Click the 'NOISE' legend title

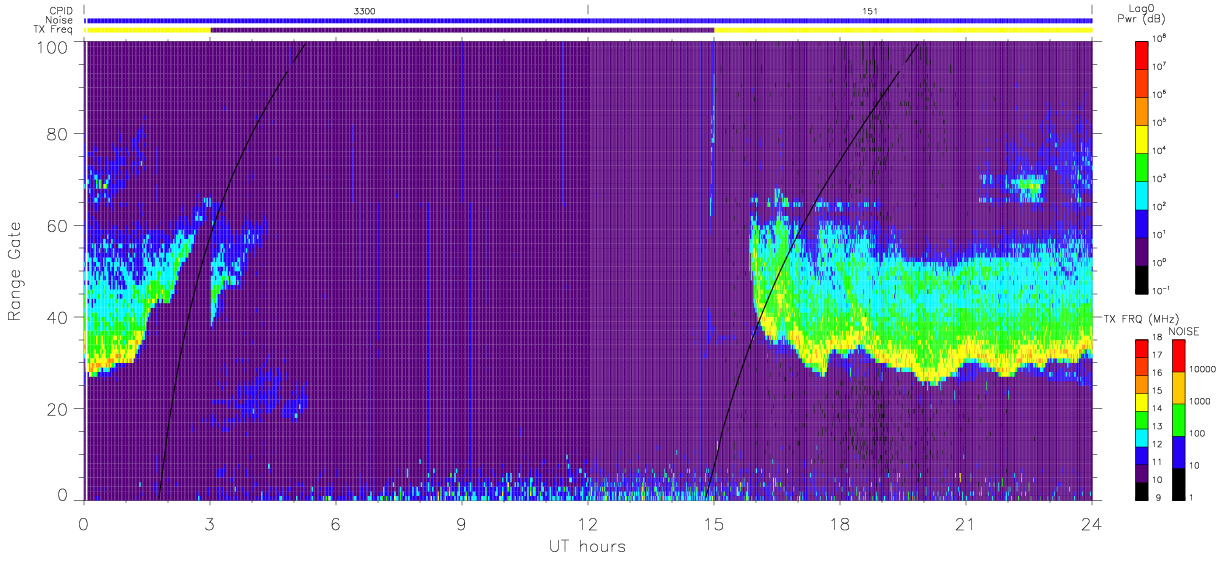(x=1184, y=332)
